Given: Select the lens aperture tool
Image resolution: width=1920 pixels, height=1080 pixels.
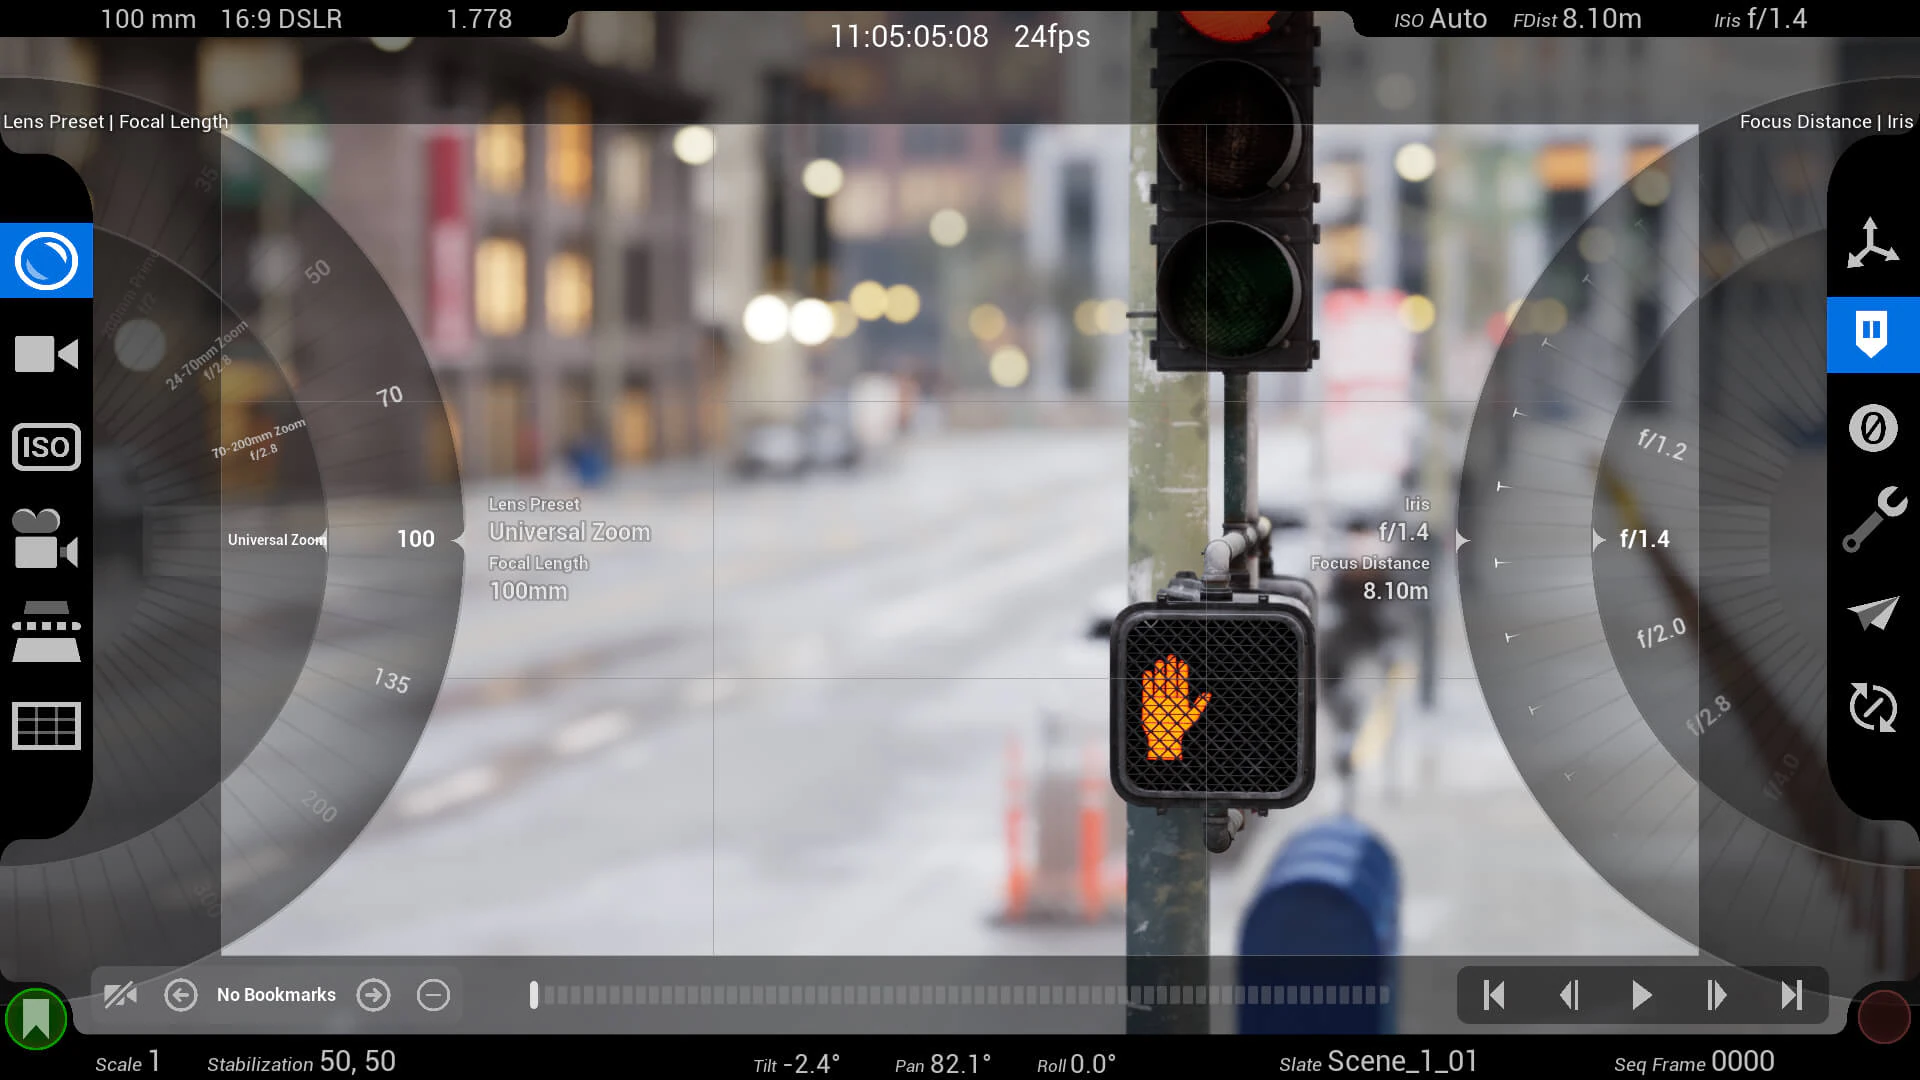Looking at the screenshot, I should [44, 260].
